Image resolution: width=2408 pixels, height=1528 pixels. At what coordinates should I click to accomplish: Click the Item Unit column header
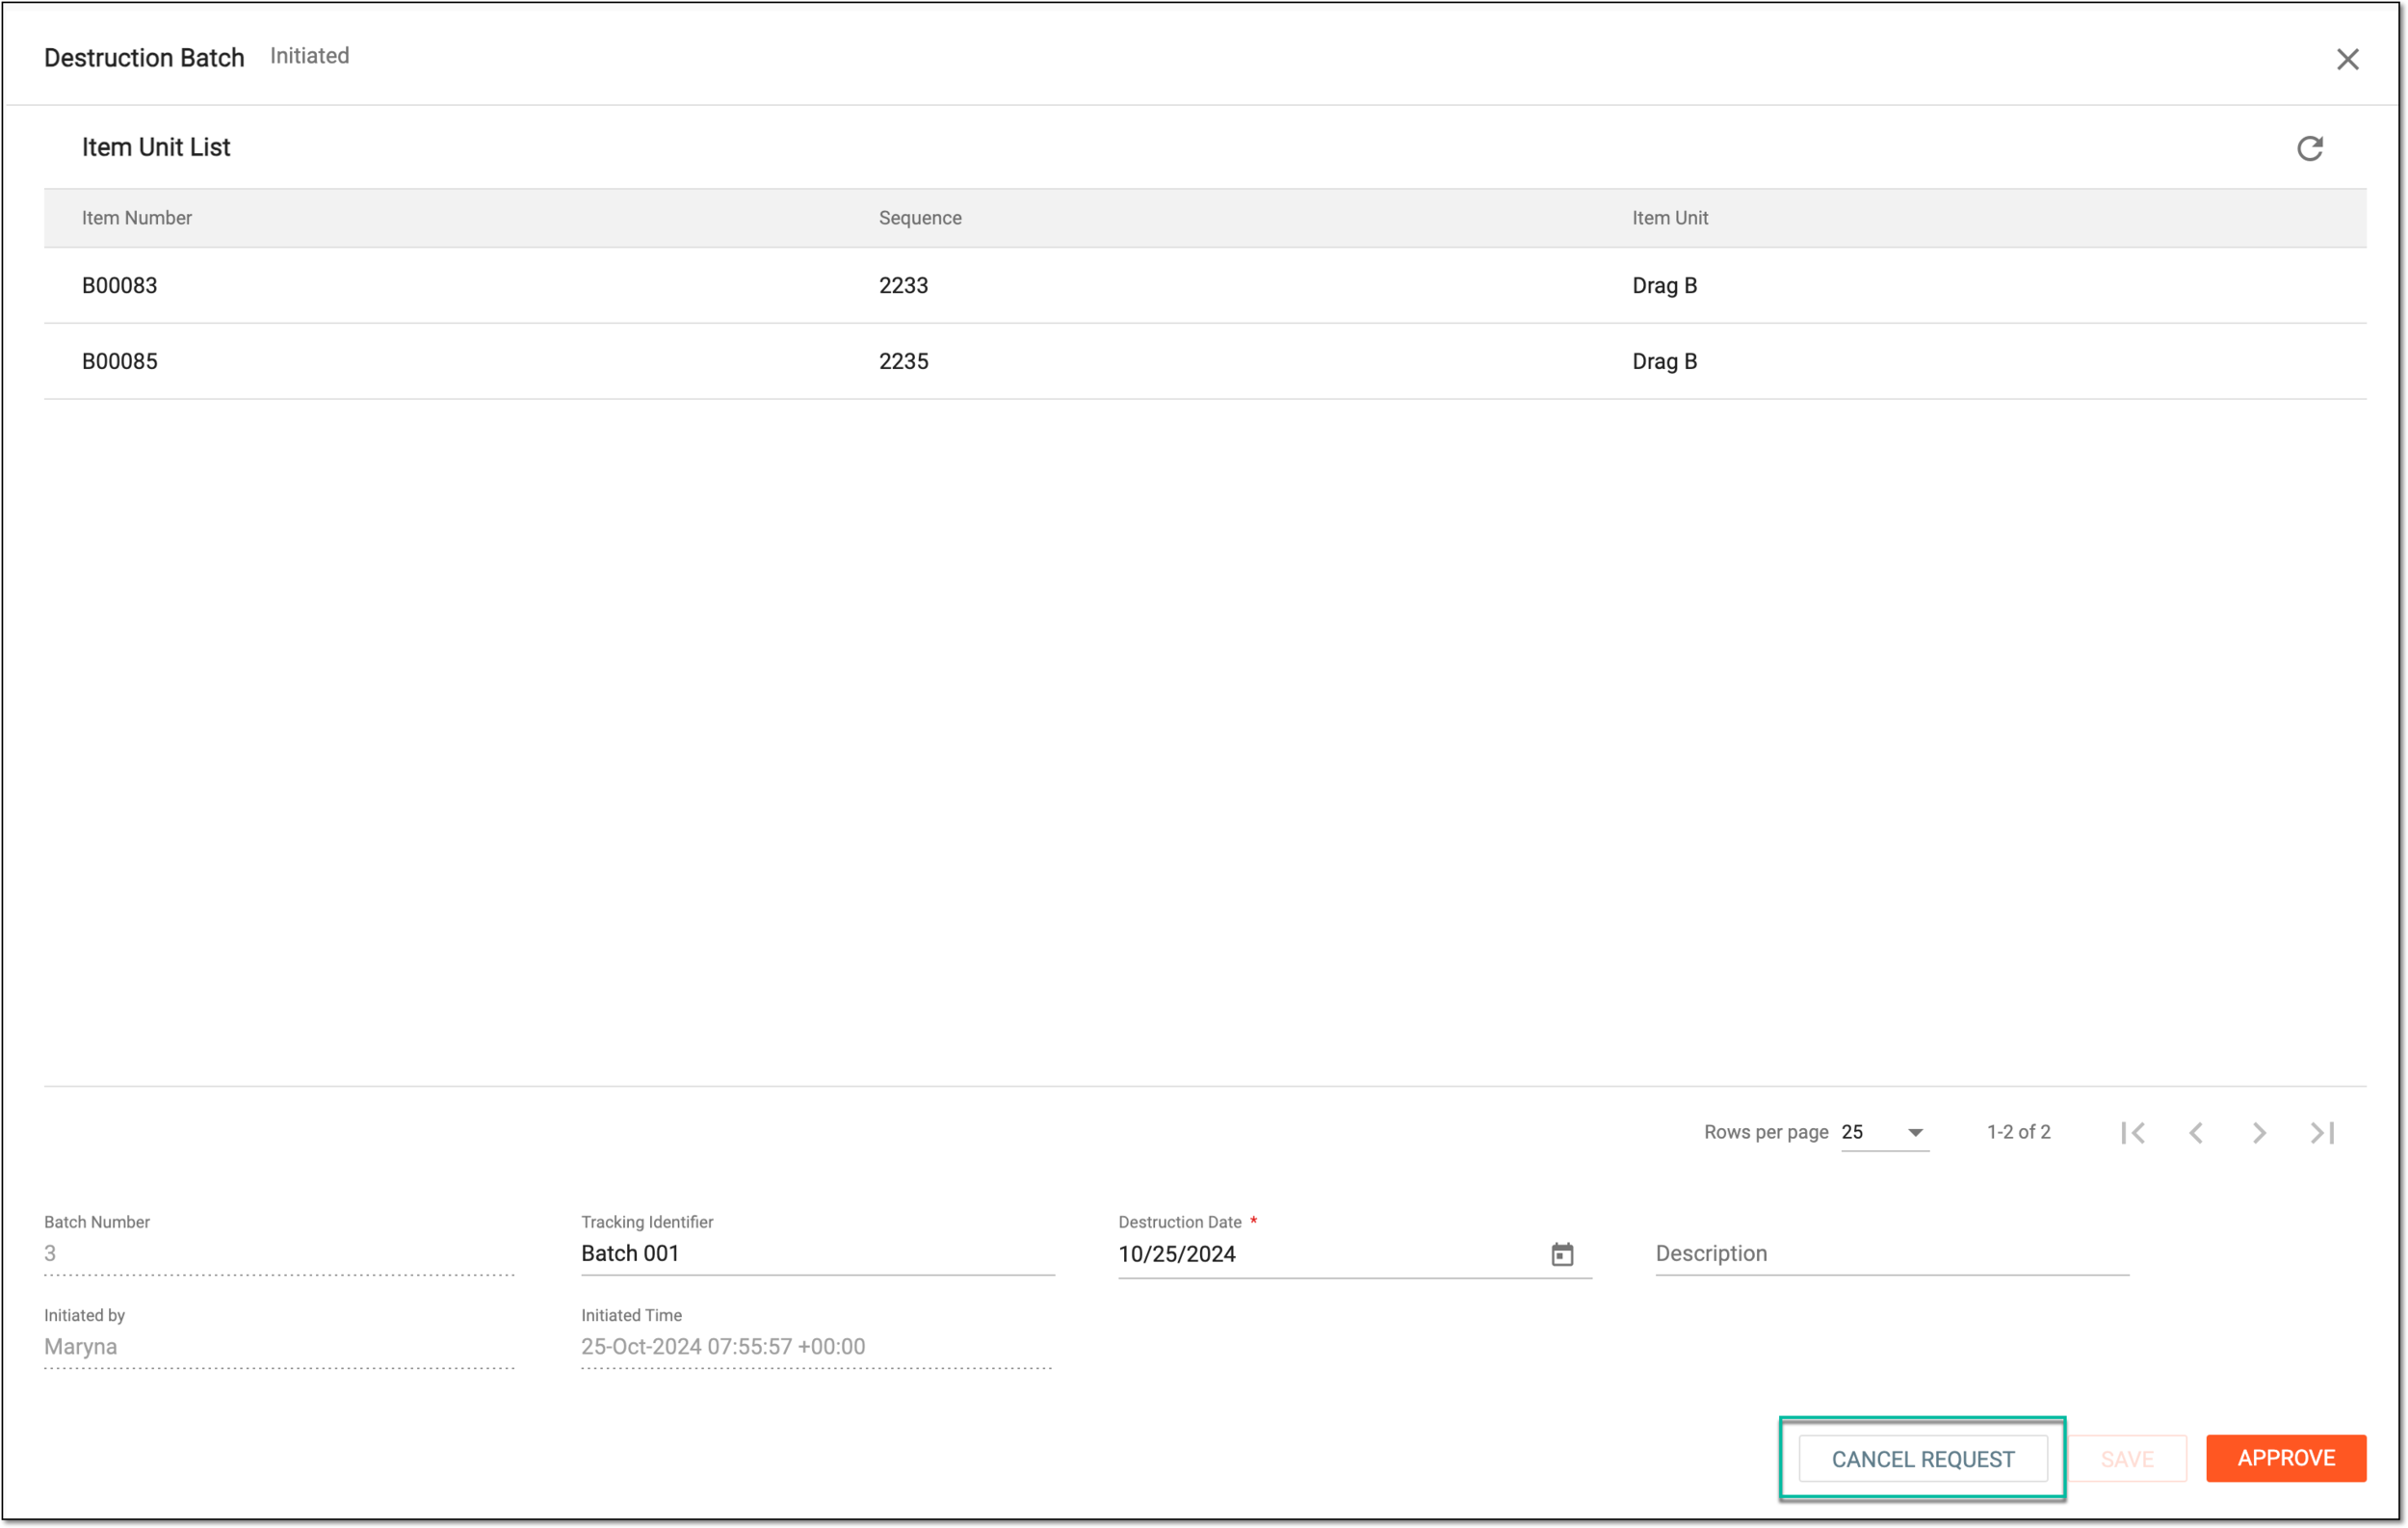coord(1669,217)
